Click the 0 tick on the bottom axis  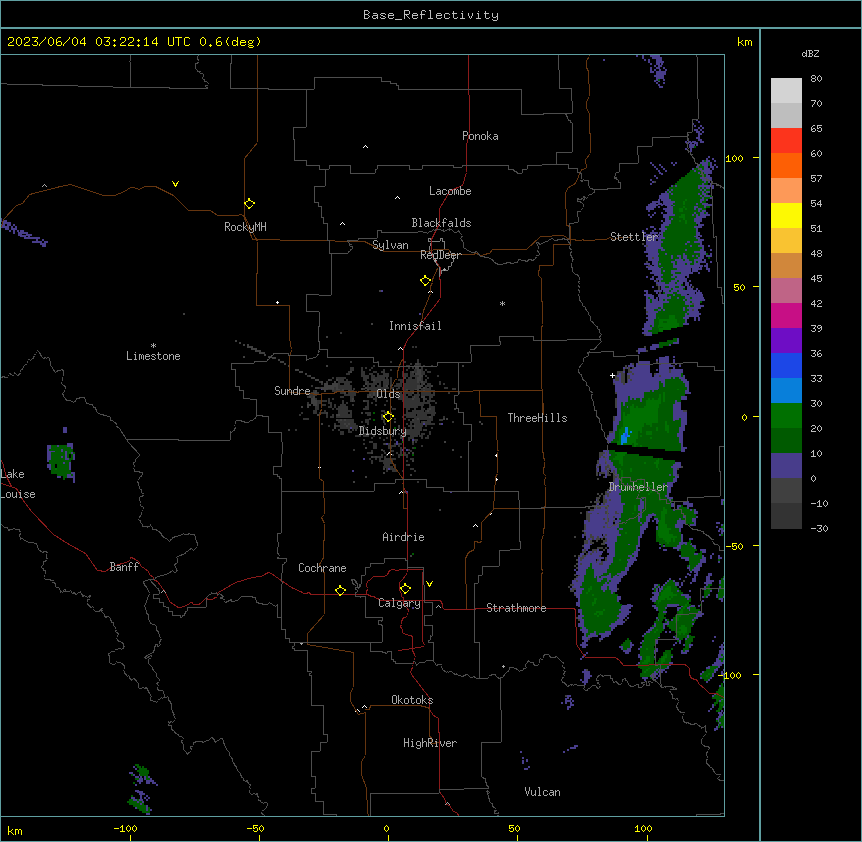(x=386, y=828)
